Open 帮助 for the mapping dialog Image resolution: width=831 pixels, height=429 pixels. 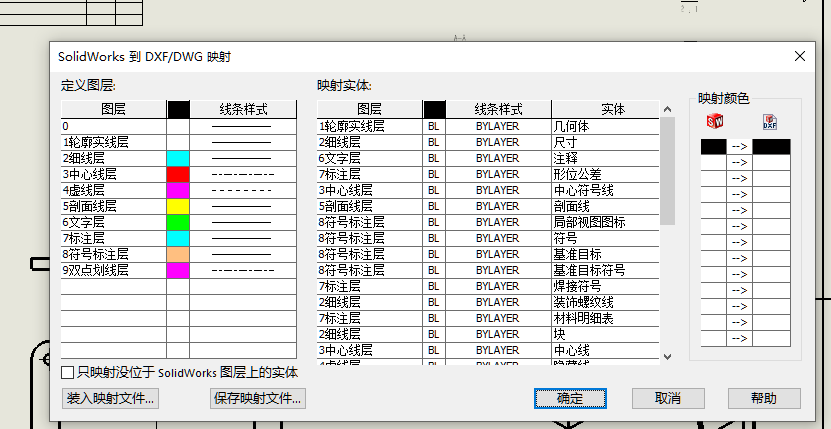[x=764, y=398]
